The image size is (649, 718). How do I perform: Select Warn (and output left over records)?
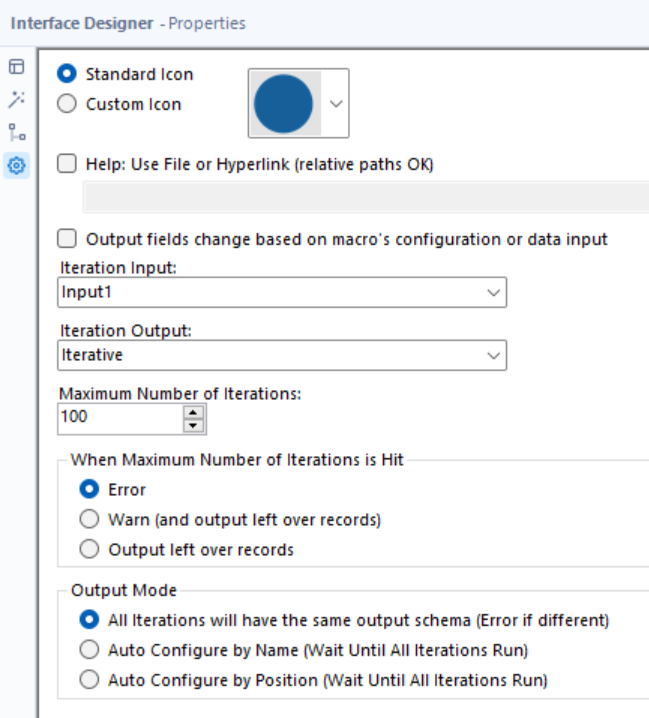pos(90,519)
